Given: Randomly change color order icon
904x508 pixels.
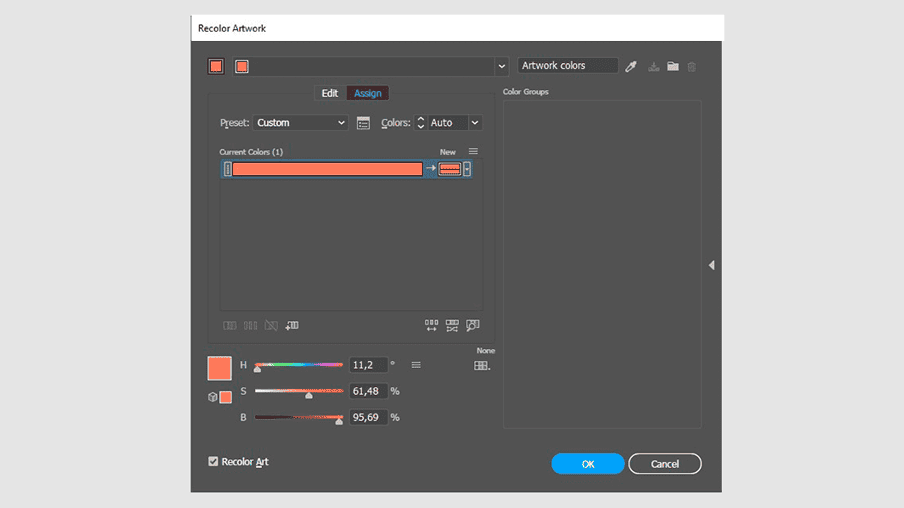Looking at the screenshot, I should 431,325.
